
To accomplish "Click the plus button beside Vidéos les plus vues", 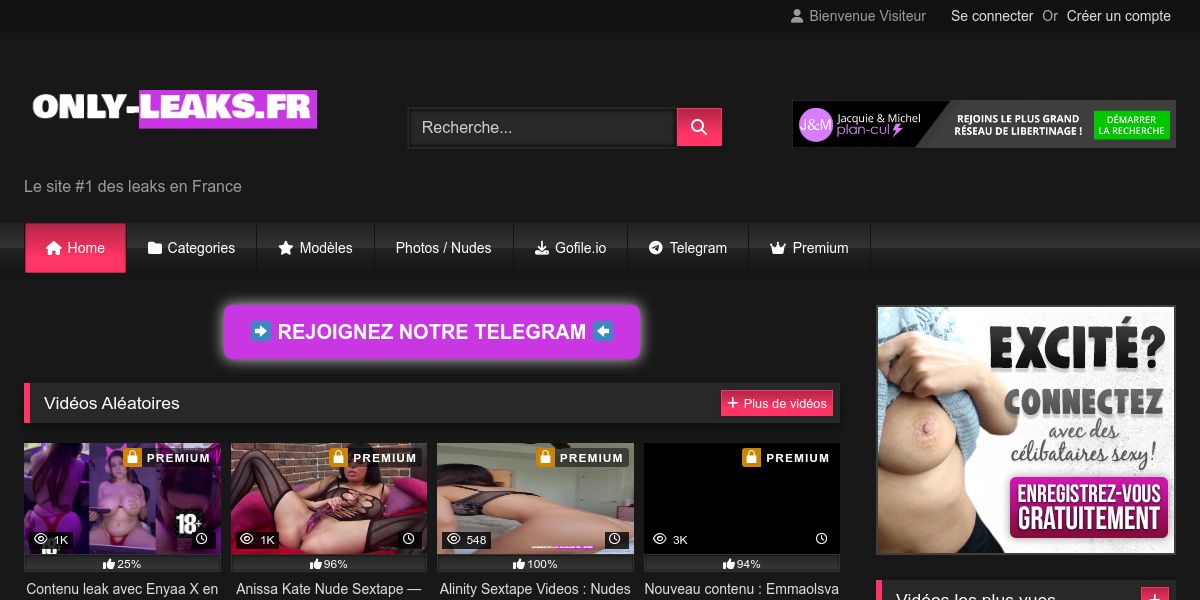I will coord(1155,594).
